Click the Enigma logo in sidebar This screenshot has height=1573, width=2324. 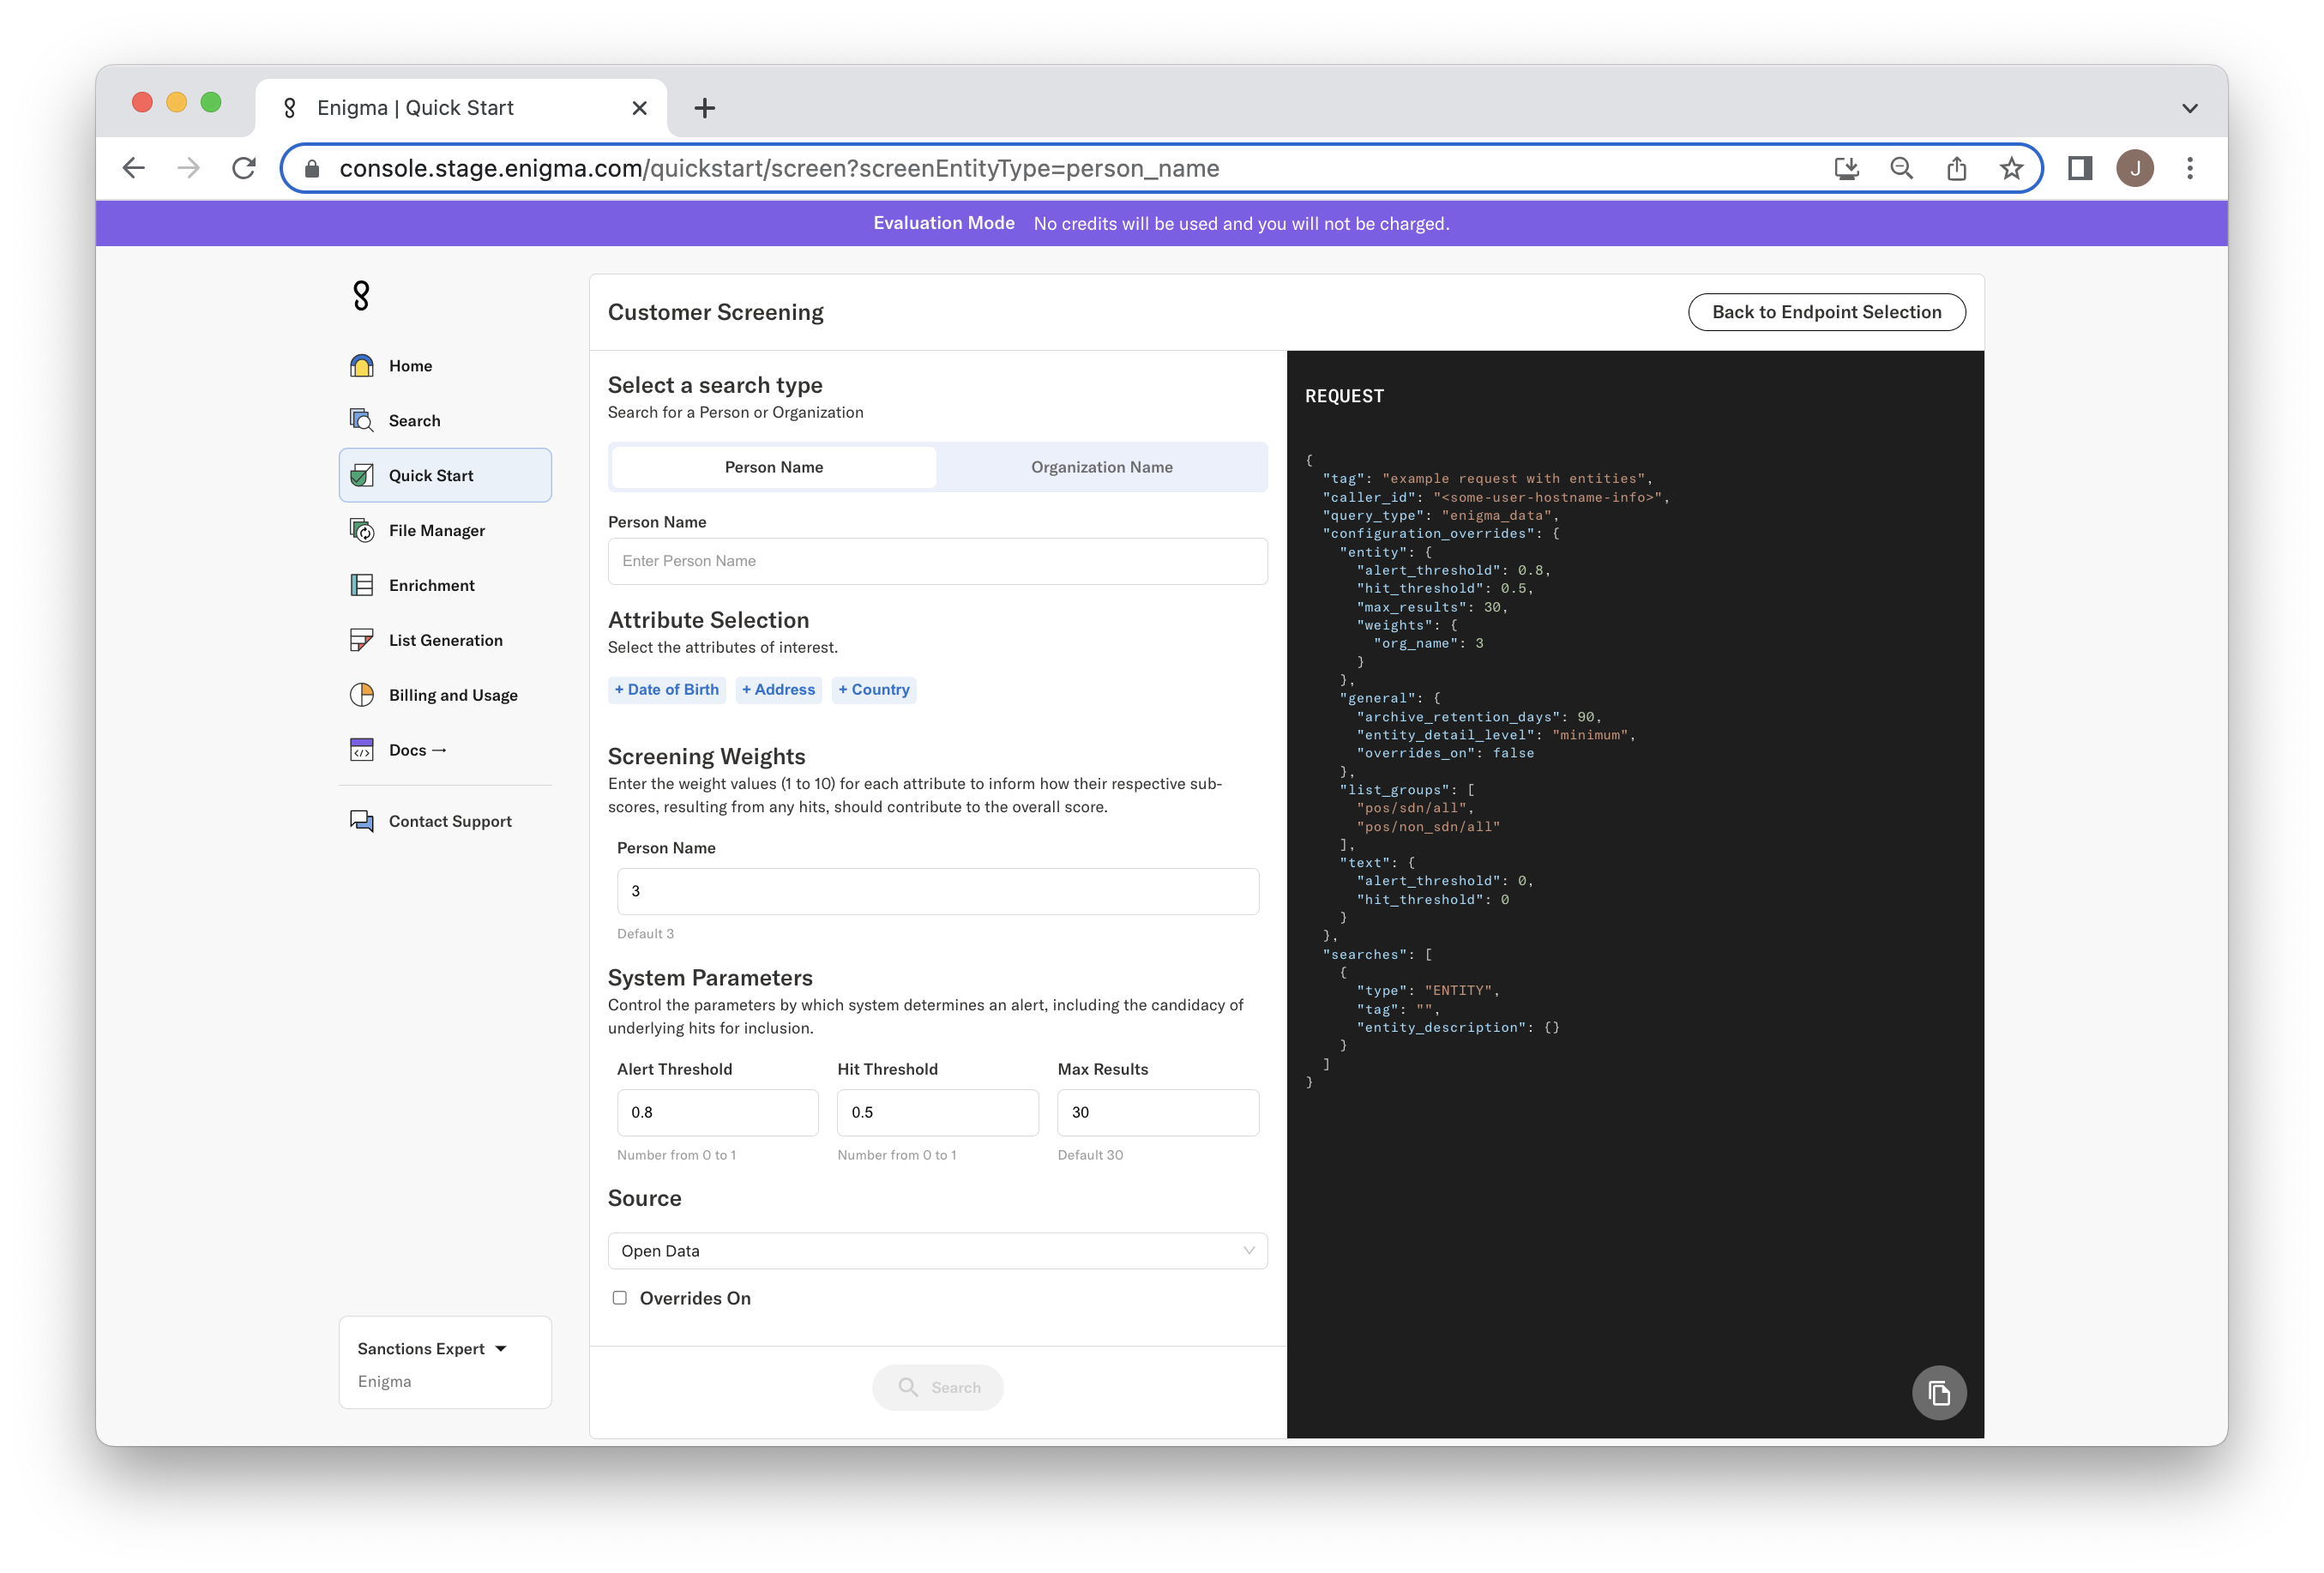click(x=362, y=296)
